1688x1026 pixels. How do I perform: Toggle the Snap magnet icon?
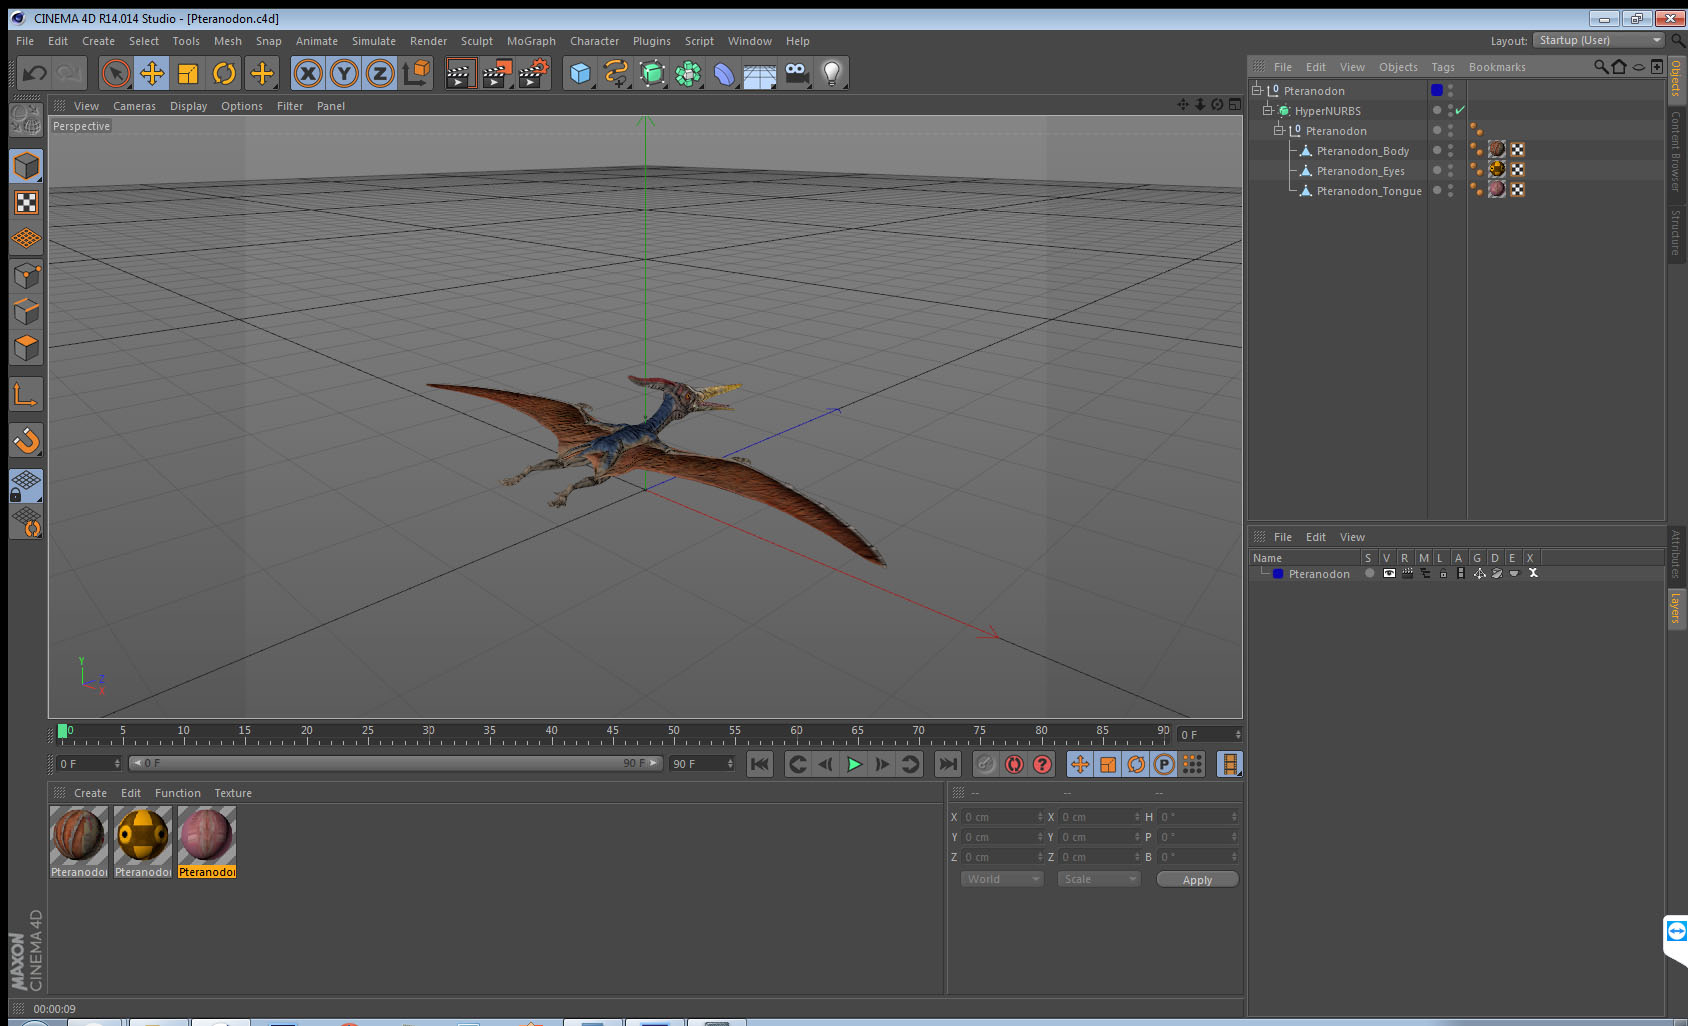coord(26,439)
